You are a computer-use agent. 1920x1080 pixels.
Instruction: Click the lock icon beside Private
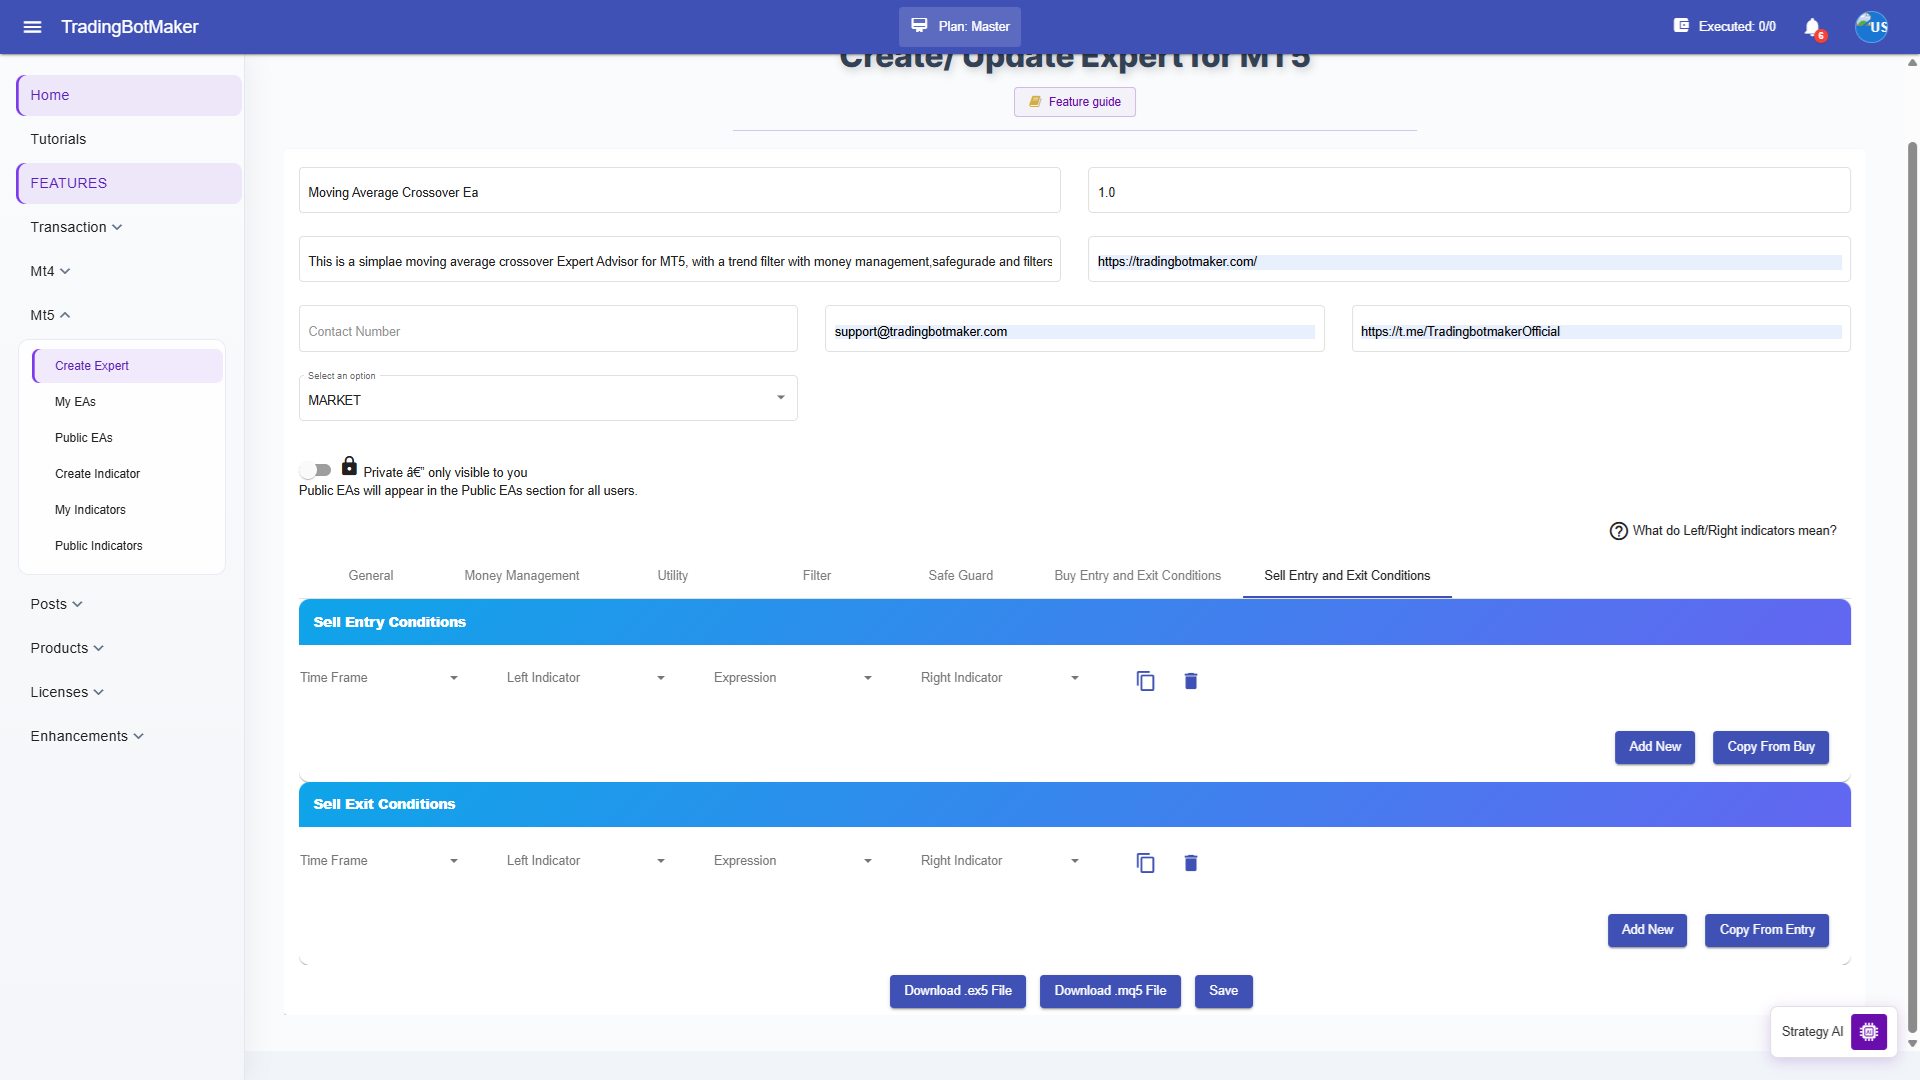(x=349, y=466)
